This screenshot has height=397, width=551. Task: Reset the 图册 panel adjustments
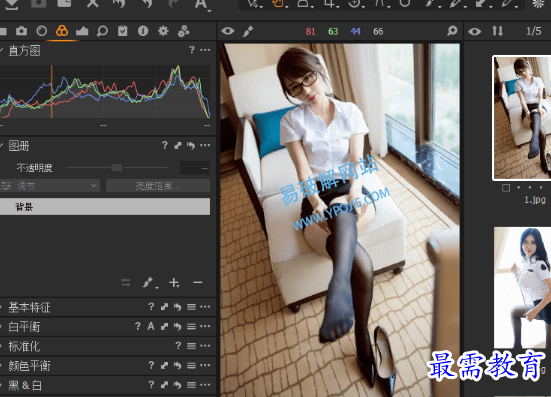click(x=191, y=145)
